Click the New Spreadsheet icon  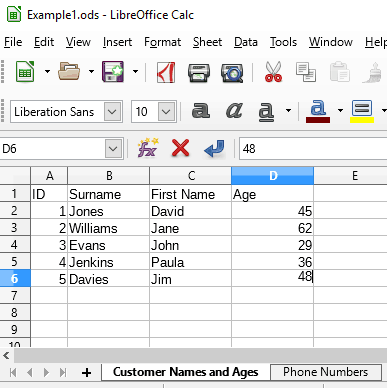25,72
